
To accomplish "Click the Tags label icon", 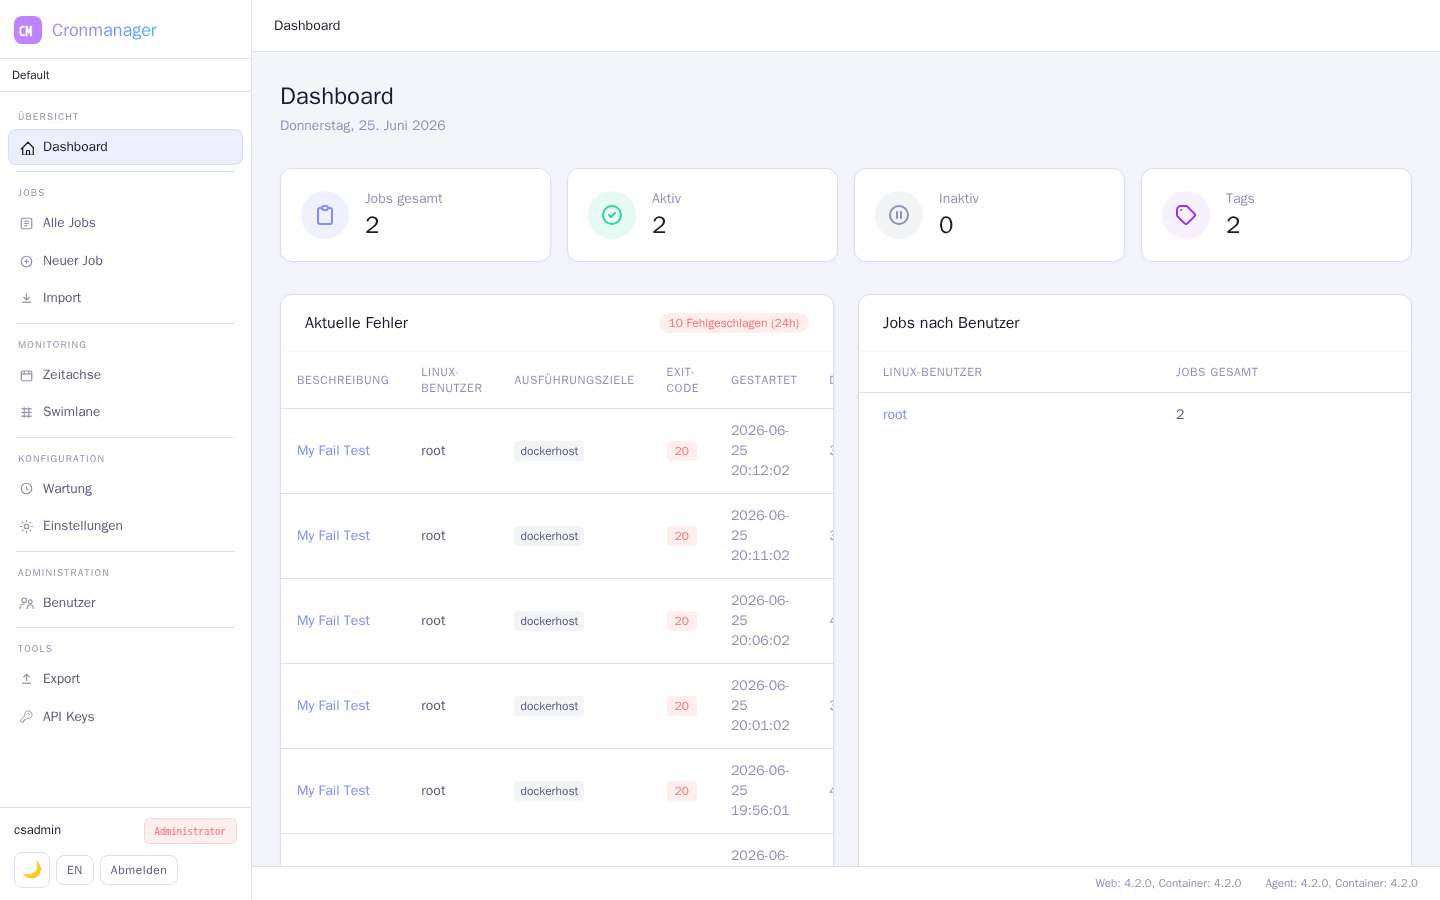I will coord(1186,215).
